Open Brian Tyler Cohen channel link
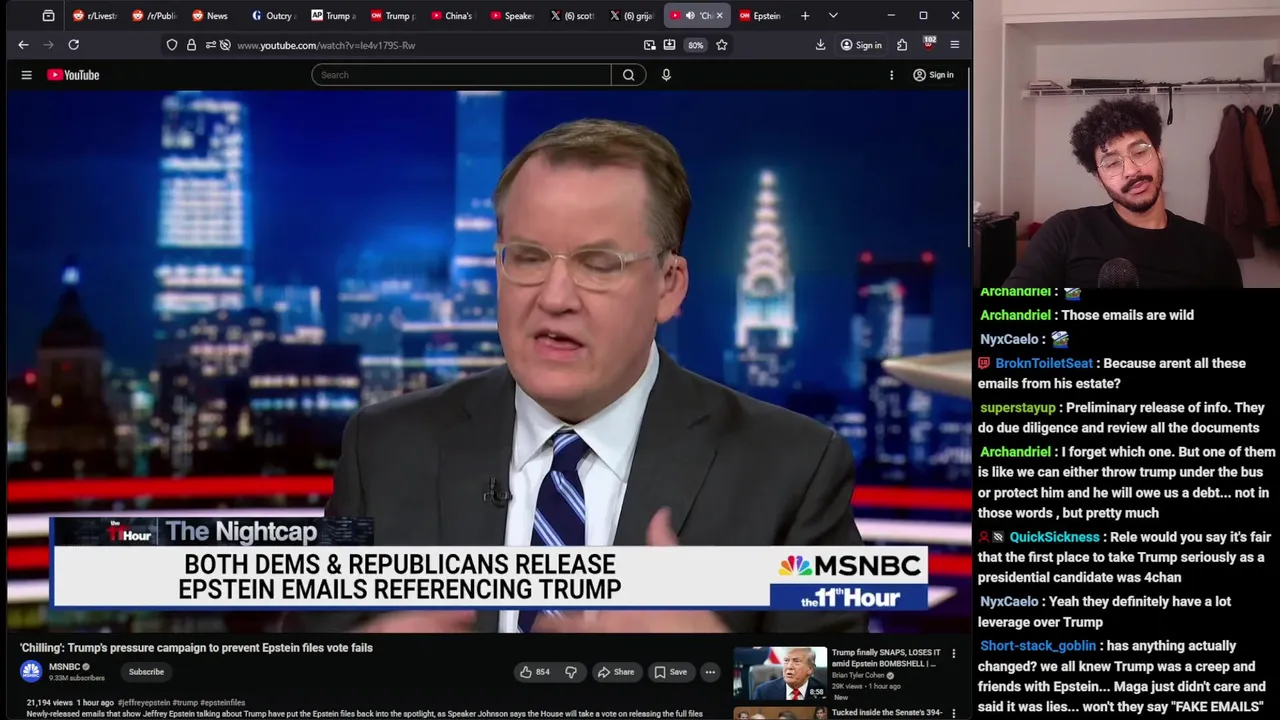The width and height of the screenshot is (1280, 720). 858,675
